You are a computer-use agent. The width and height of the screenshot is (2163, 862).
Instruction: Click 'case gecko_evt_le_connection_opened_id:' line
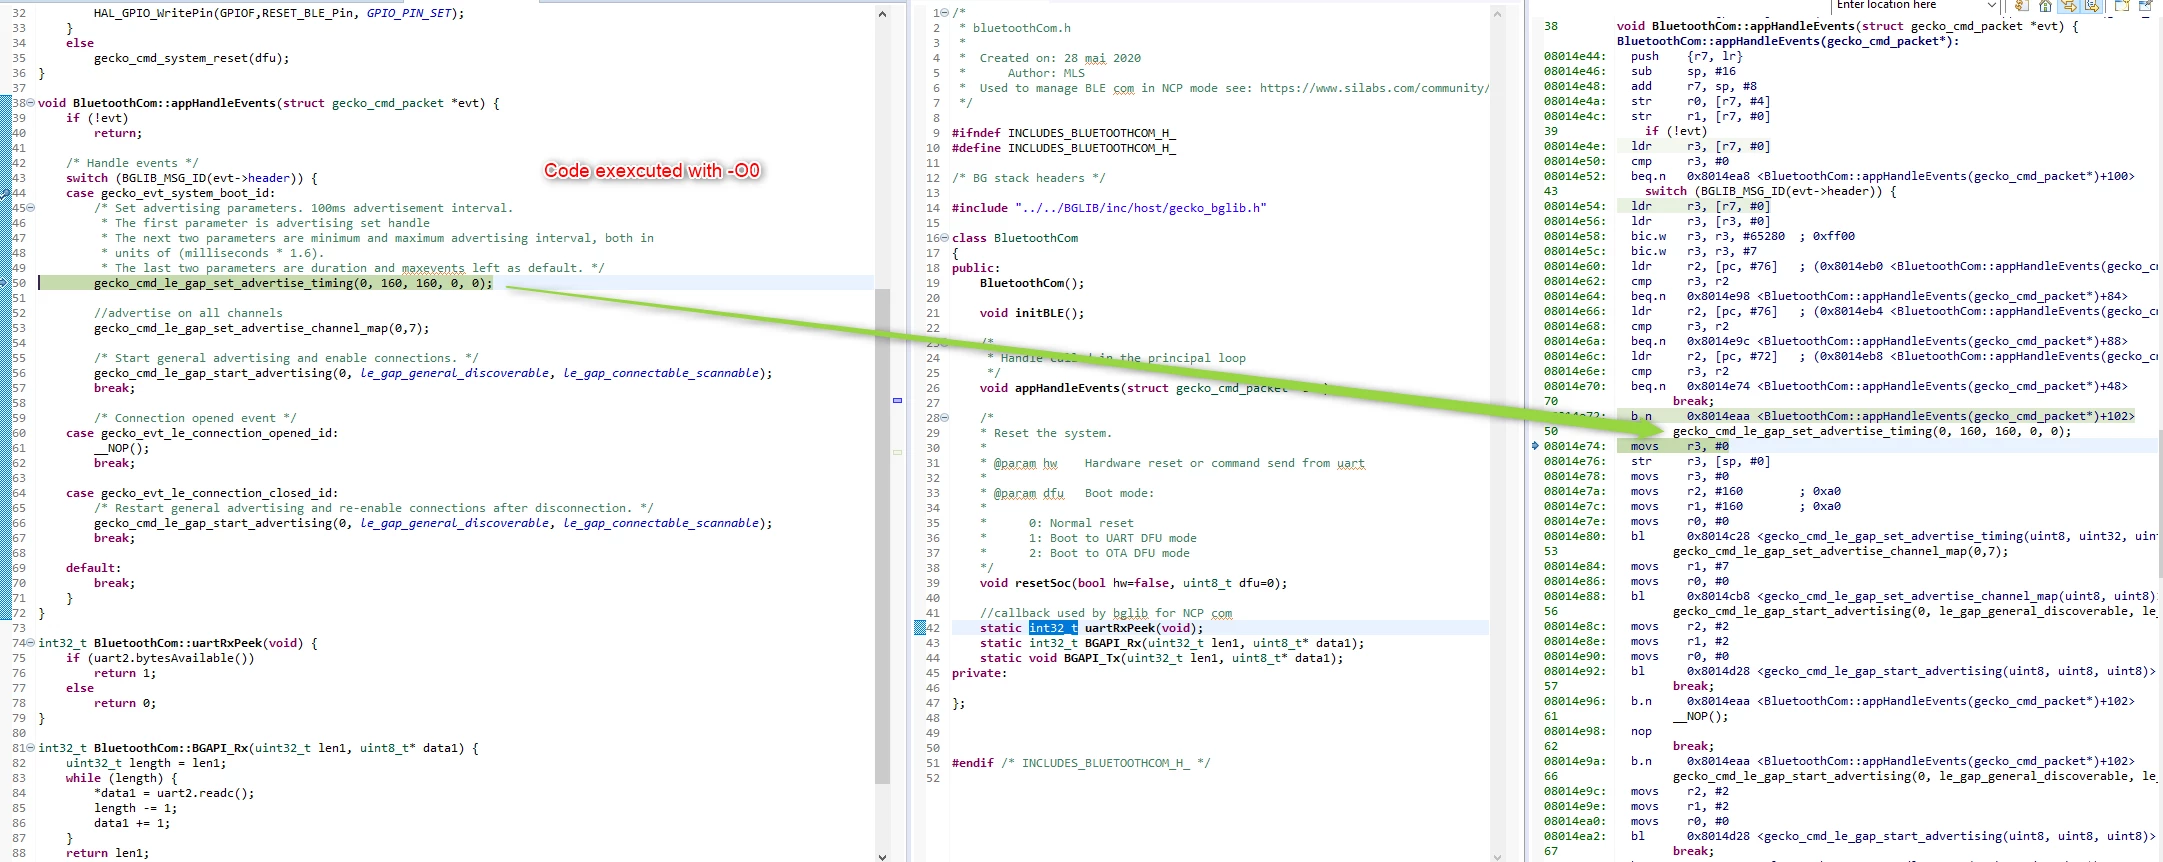[x=202, y=433]
